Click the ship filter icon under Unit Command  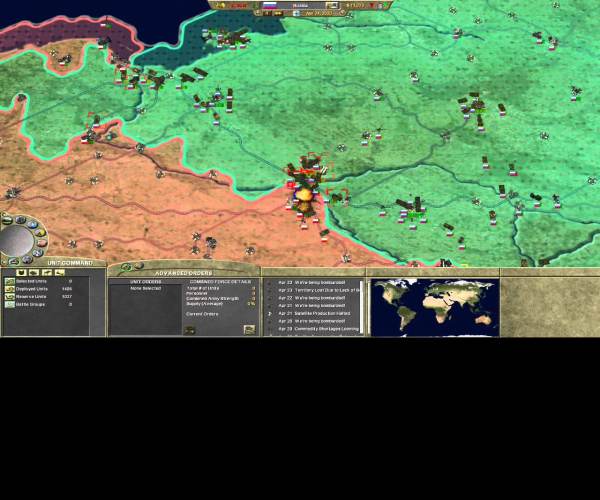point(60,272)
